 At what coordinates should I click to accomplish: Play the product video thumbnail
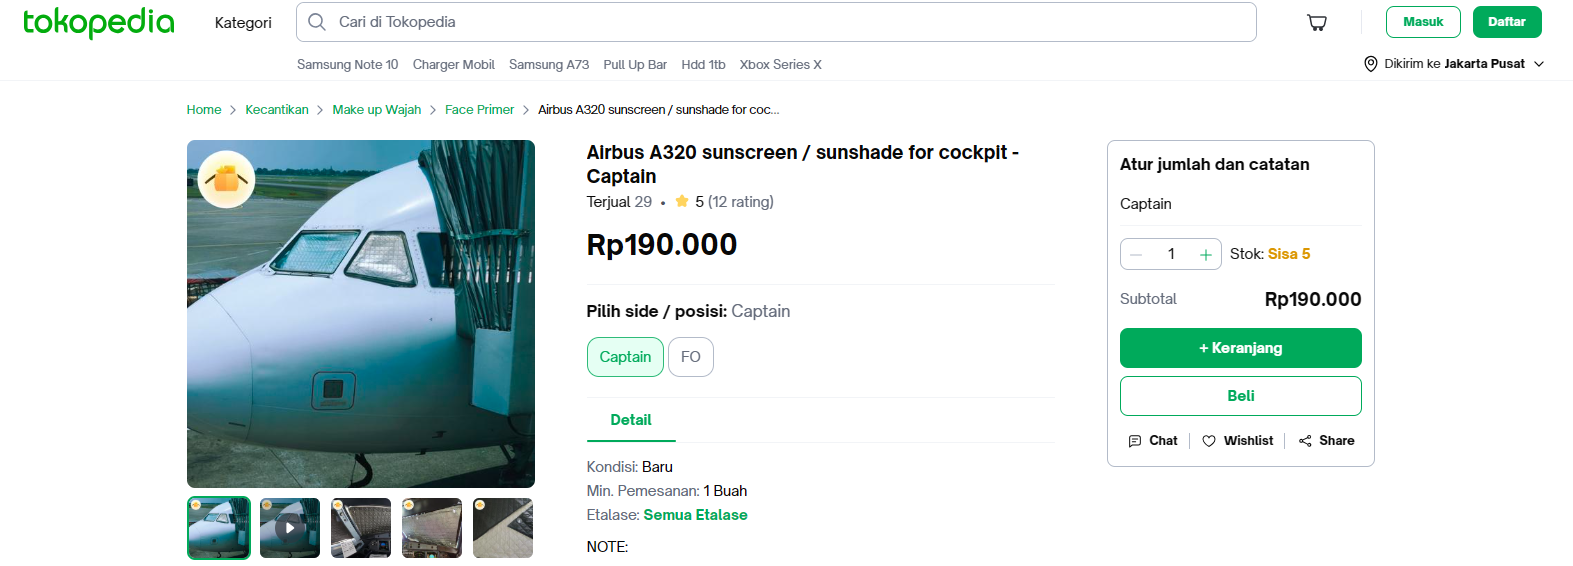click(290, 527)
